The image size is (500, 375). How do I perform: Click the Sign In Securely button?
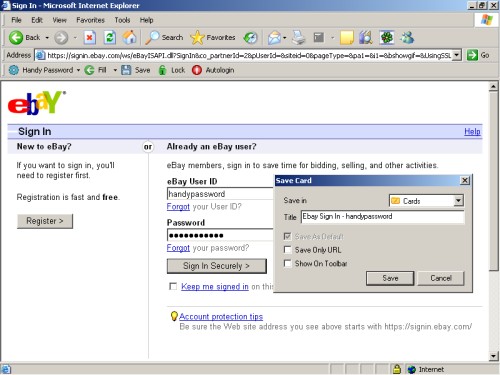(x=217, y=266)
